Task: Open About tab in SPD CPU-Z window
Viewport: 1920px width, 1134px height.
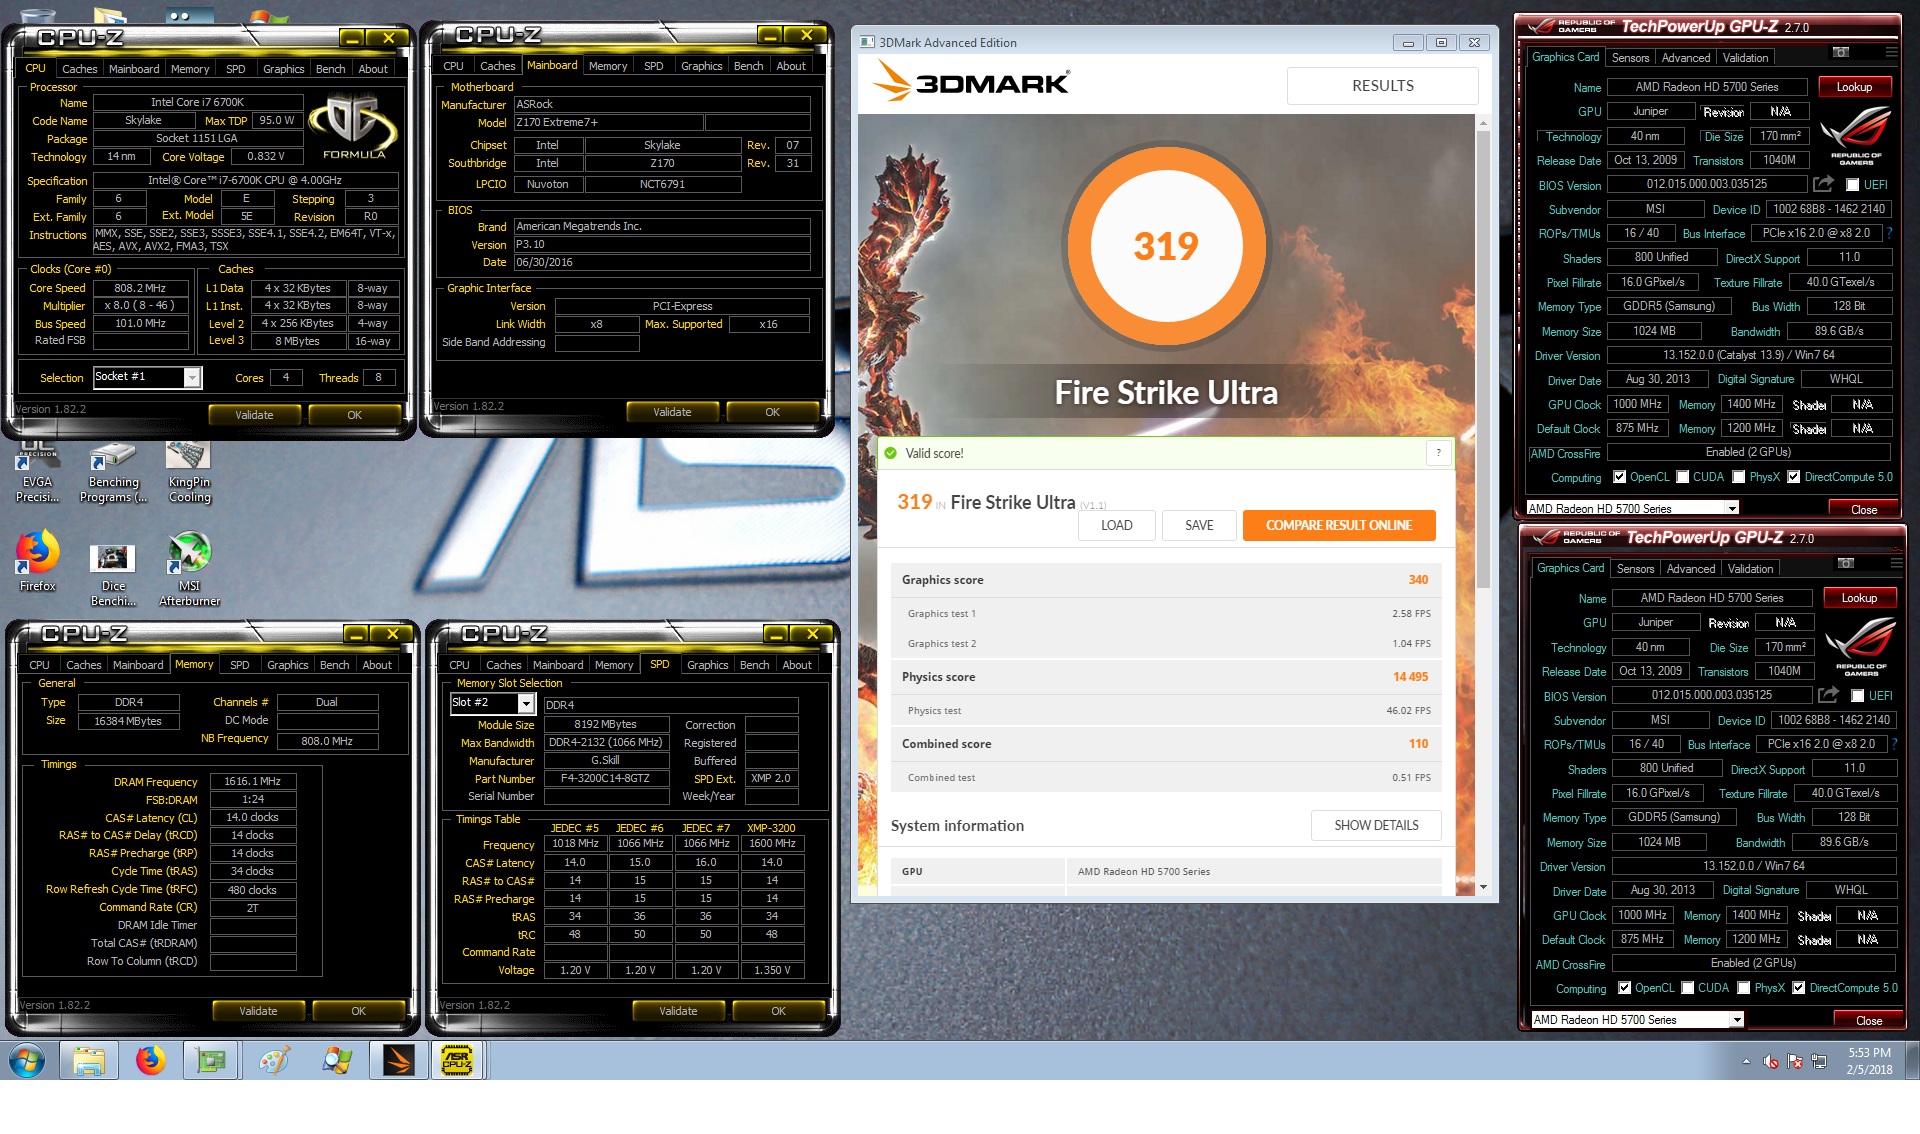Action: click(797, 665)
